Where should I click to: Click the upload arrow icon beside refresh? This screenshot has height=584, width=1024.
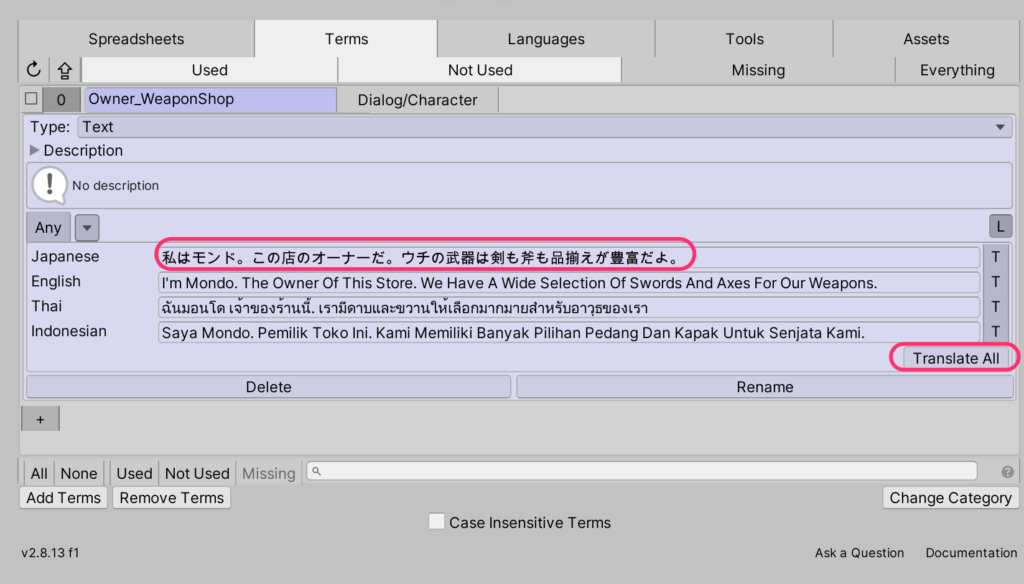tap(64, 70)
